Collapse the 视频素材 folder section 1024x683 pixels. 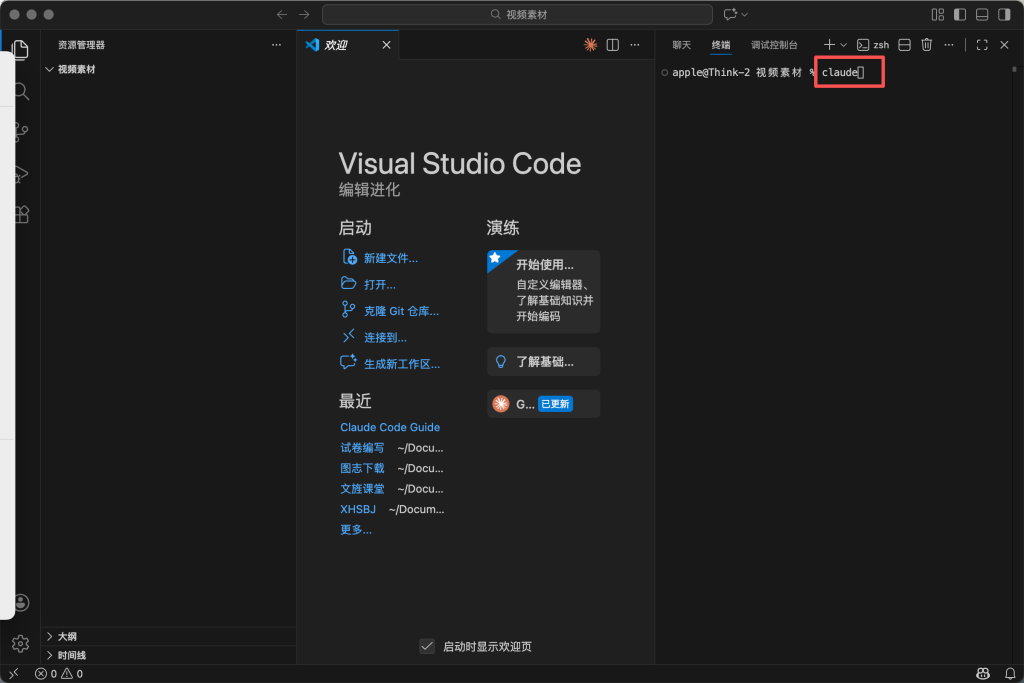coord(50,70)
